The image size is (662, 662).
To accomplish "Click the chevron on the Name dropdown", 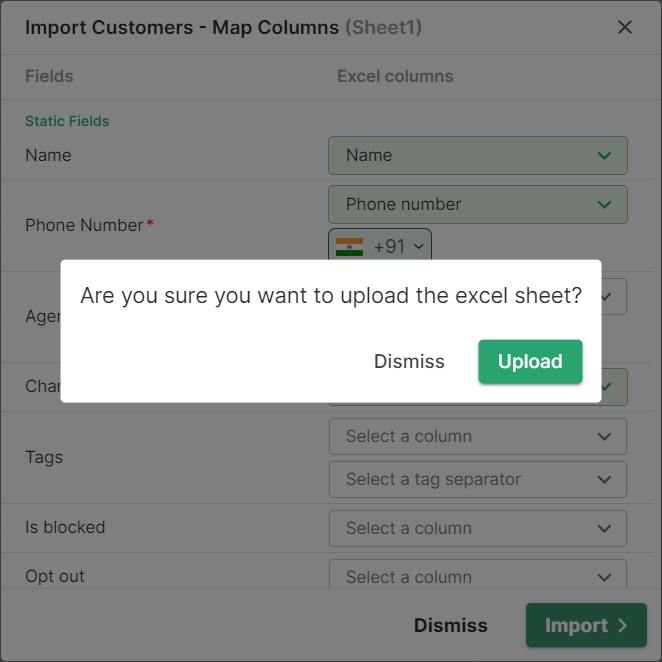I will [604, 155].
